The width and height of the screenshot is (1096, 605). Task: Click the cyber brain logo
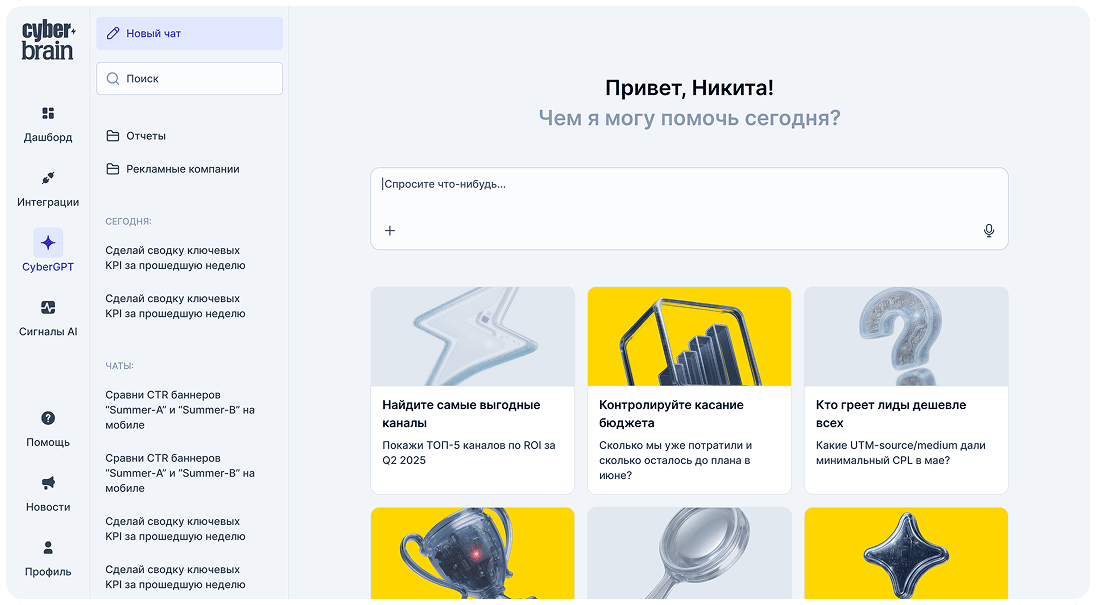pyautogui.click(x=48, y=41)
